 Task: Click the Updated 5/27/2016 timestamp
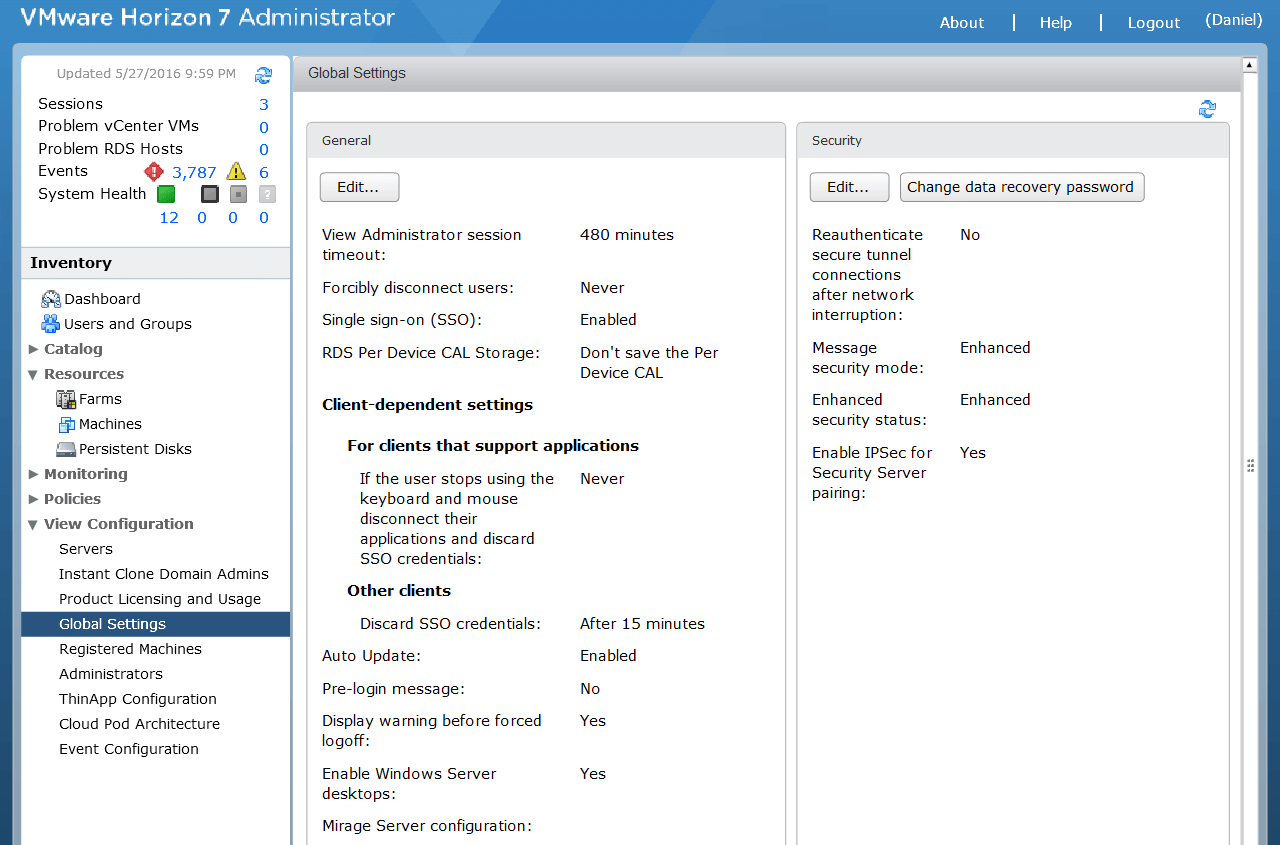(x=146, y=74)
